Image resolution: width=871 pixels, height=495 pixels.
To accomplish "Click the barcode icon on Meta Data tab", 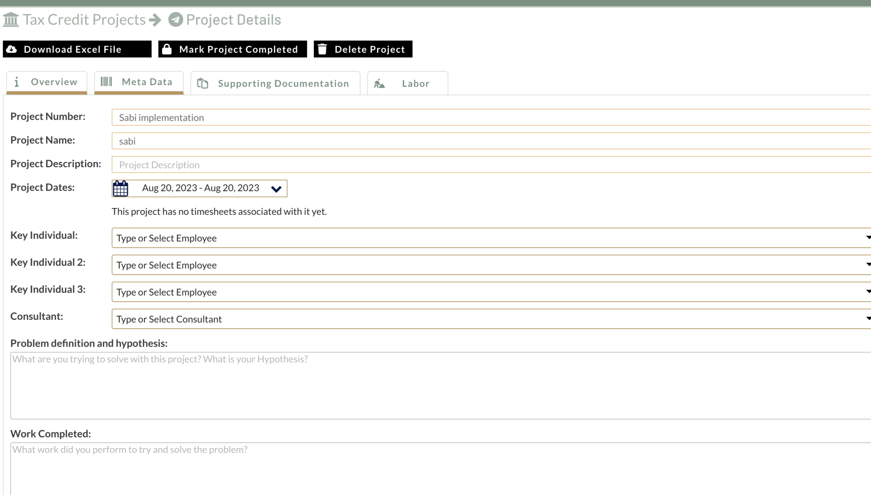I will click(106, 81).
